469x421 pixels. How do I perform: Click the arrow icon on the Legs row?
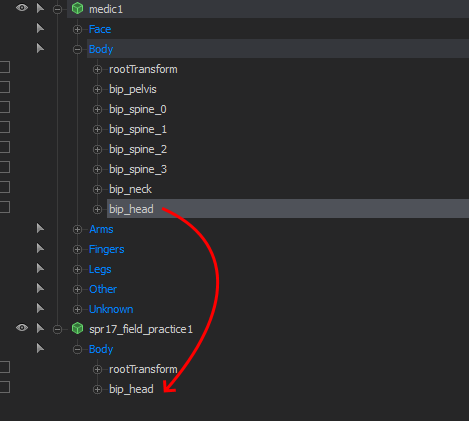pos(40,268)
